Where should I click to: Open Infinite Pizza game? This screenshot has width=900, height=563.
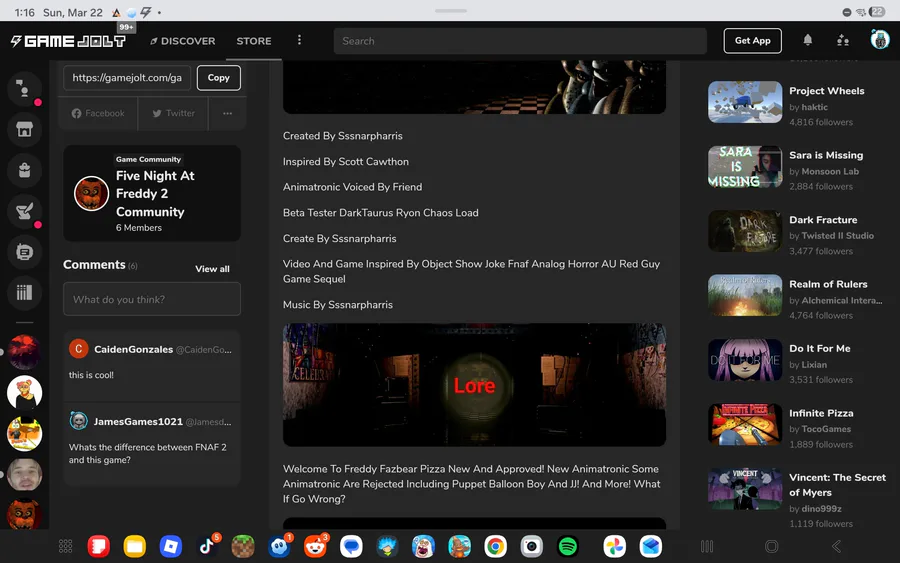point(821,413)
